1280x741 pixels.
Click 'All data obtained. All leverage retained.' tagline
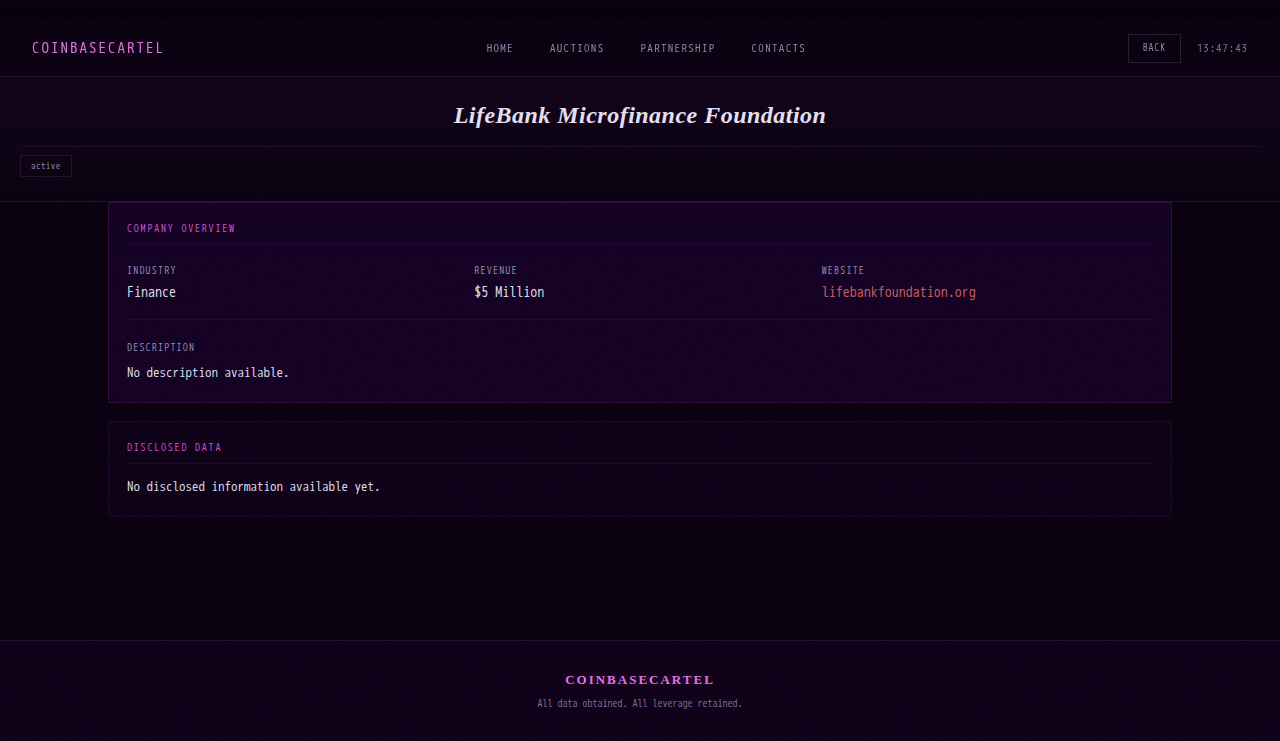coord(640,704)
